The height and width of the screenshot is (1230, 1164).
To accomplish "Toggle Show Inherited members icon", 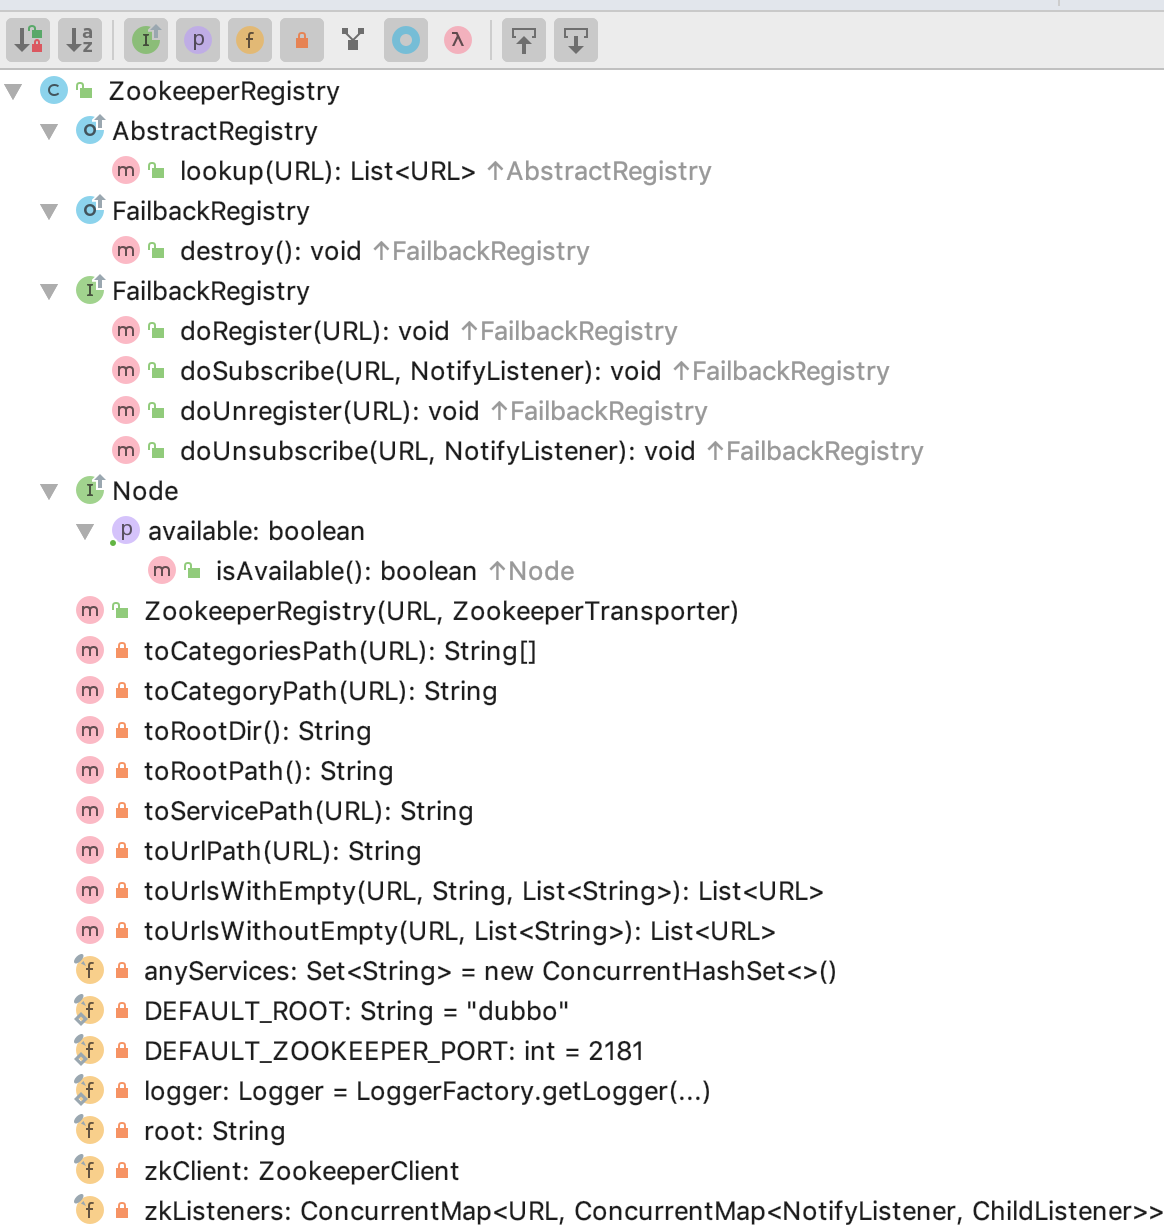I will click(x=146, y=40).
